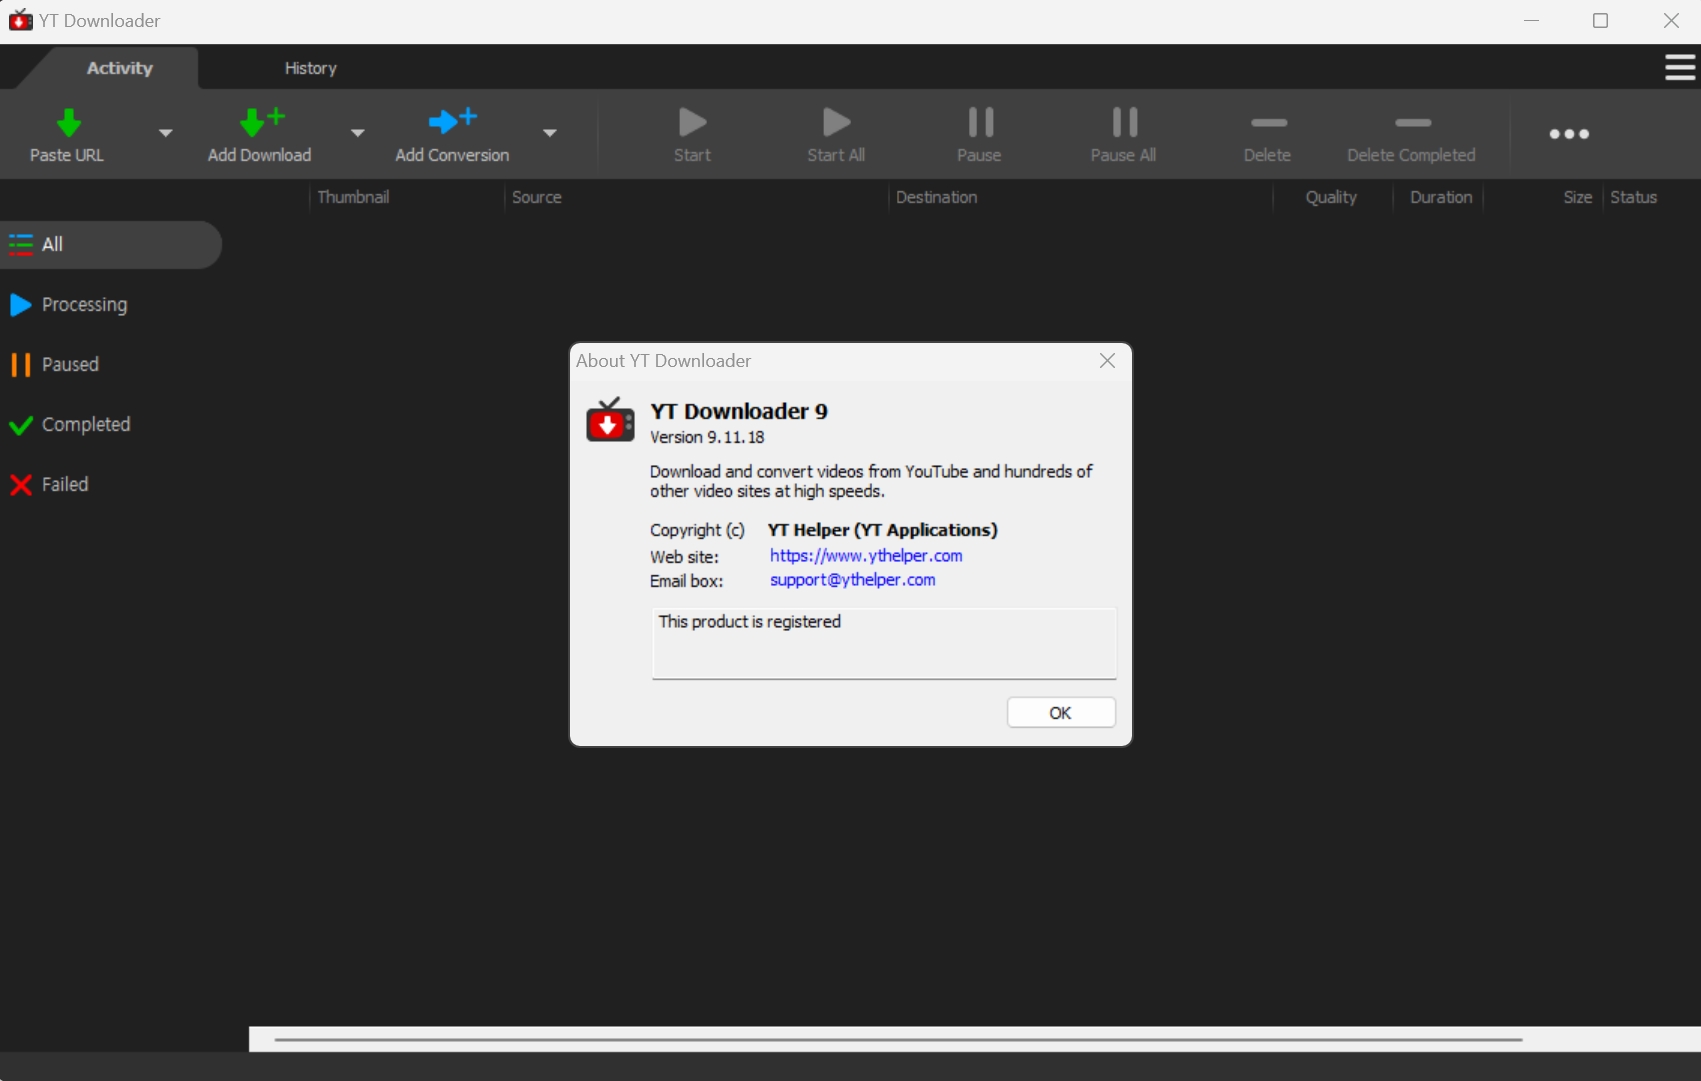Switch to the History tab
The image size is (1701, 1081).
(311, 68)
